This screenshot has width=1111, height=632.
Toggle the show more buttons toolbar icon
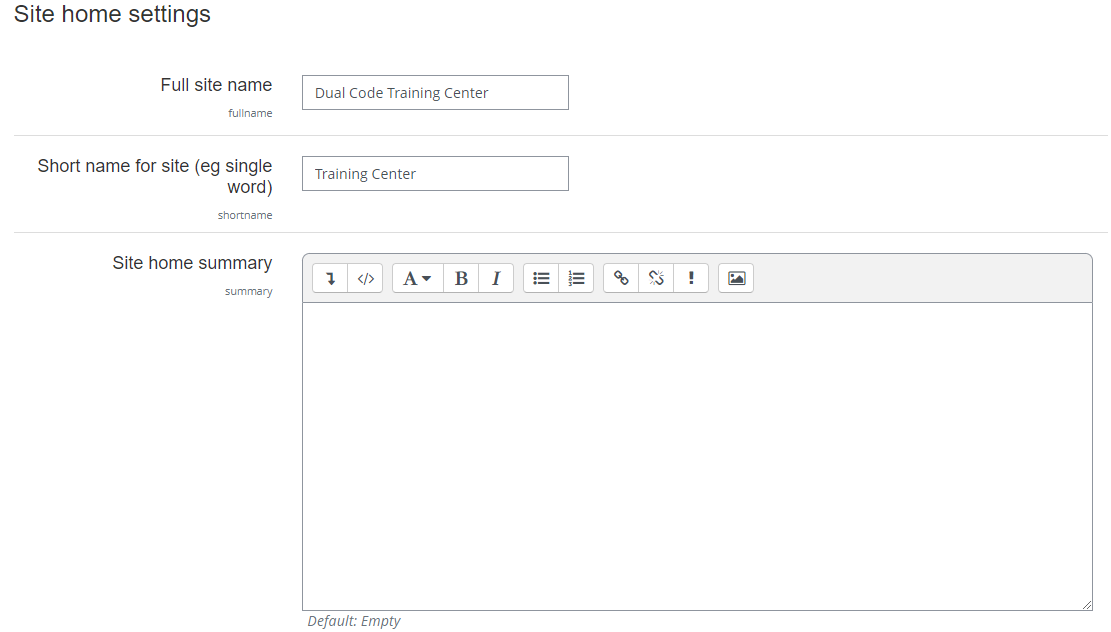[330, 278]
